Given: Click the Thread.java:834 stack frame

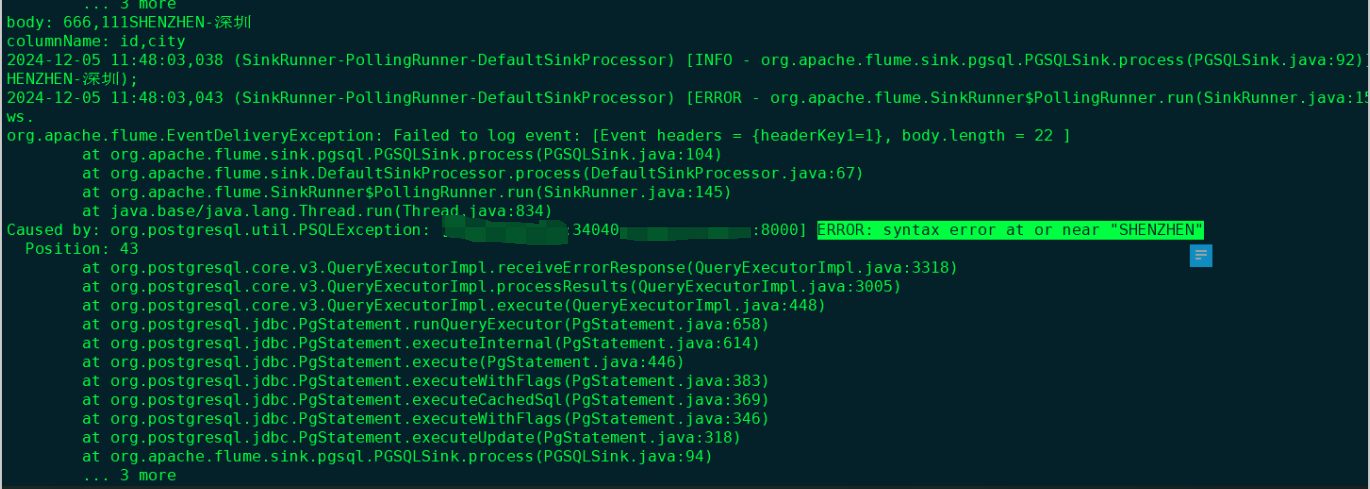Looking at the screenshot, I should 317,211.
